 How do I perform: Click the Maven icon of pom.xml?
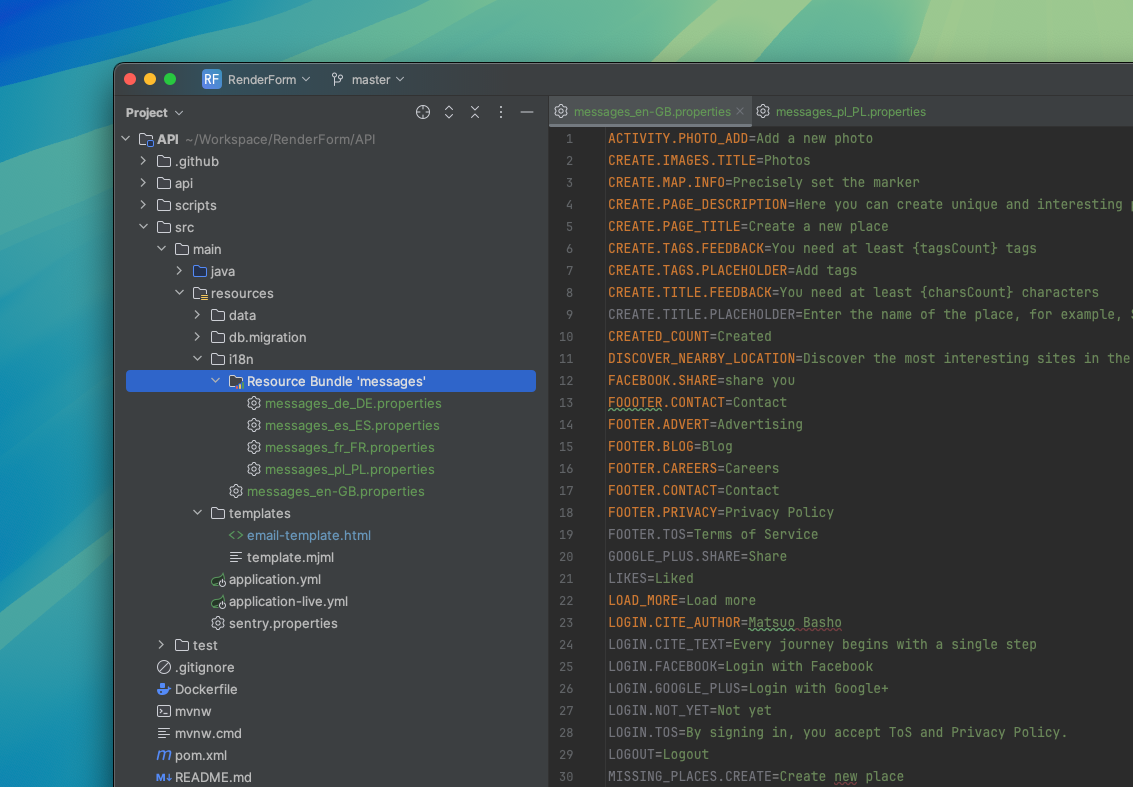(164, 754)
